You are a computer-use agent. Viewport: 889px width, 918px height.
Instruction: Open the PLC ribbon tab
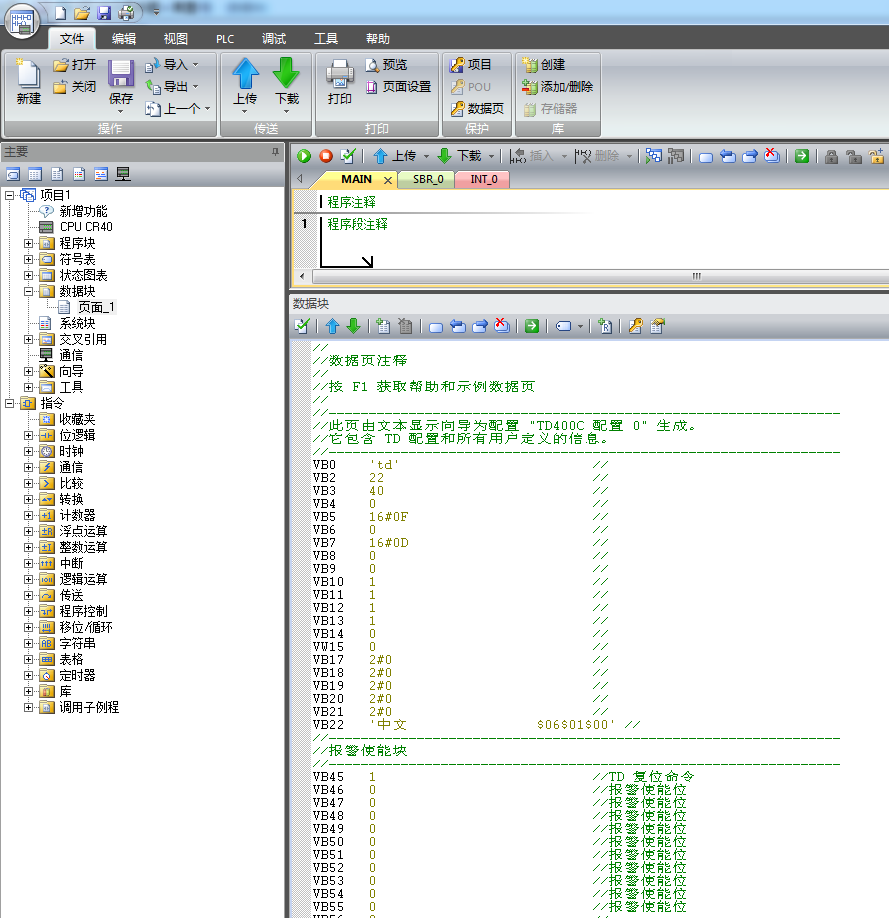pos(225,39)
